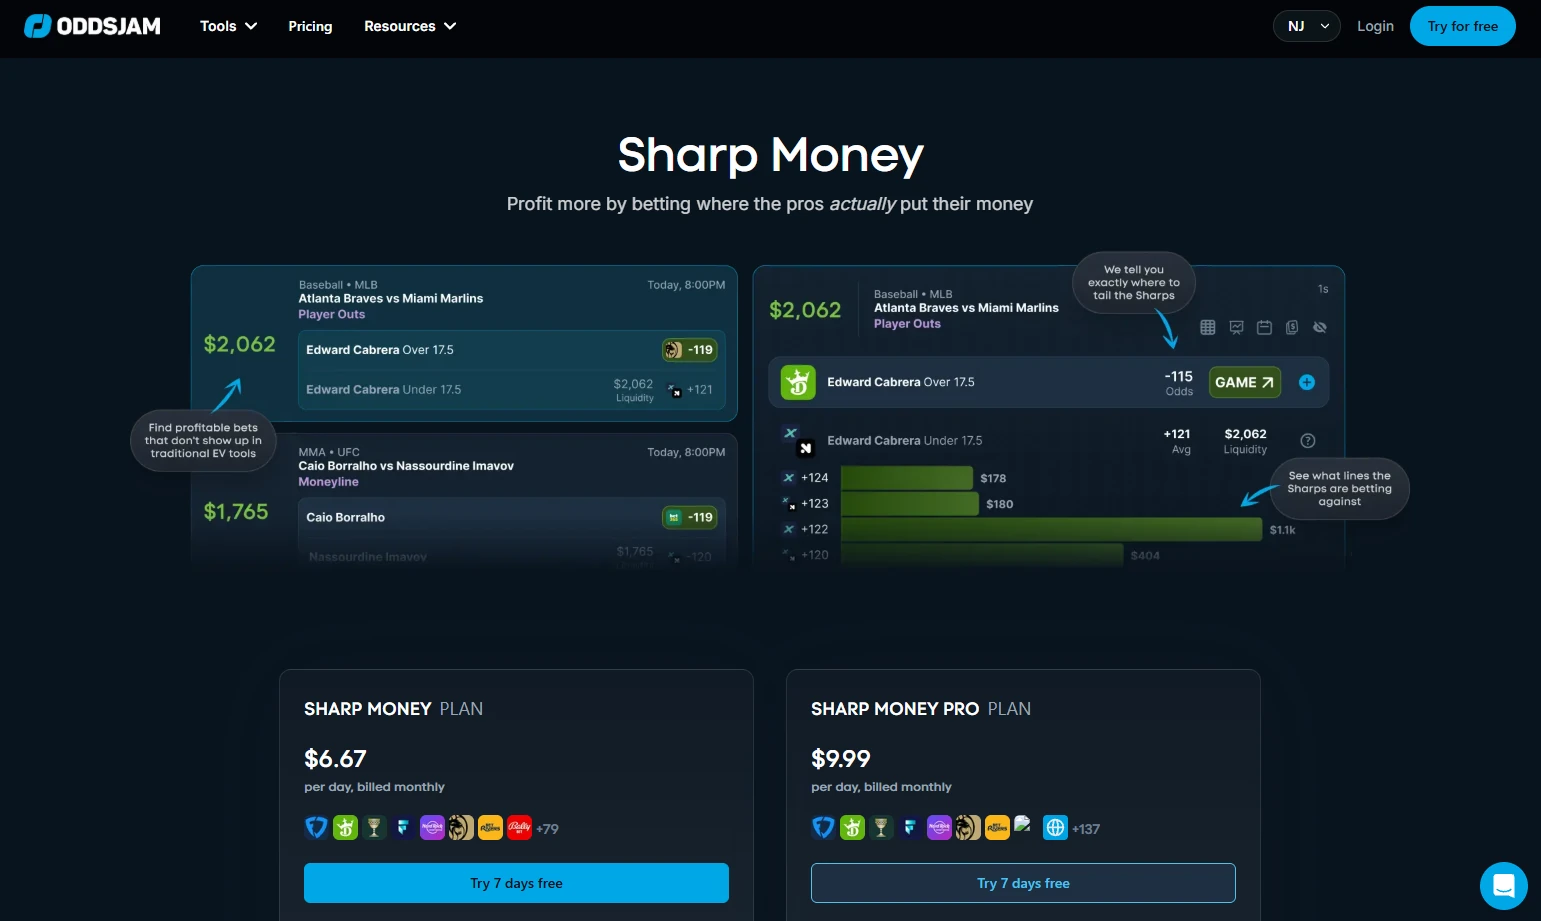Click DraftKings icon in Sharp Money plan
The image size is (1541, 921).
click(x=345, y=828)
